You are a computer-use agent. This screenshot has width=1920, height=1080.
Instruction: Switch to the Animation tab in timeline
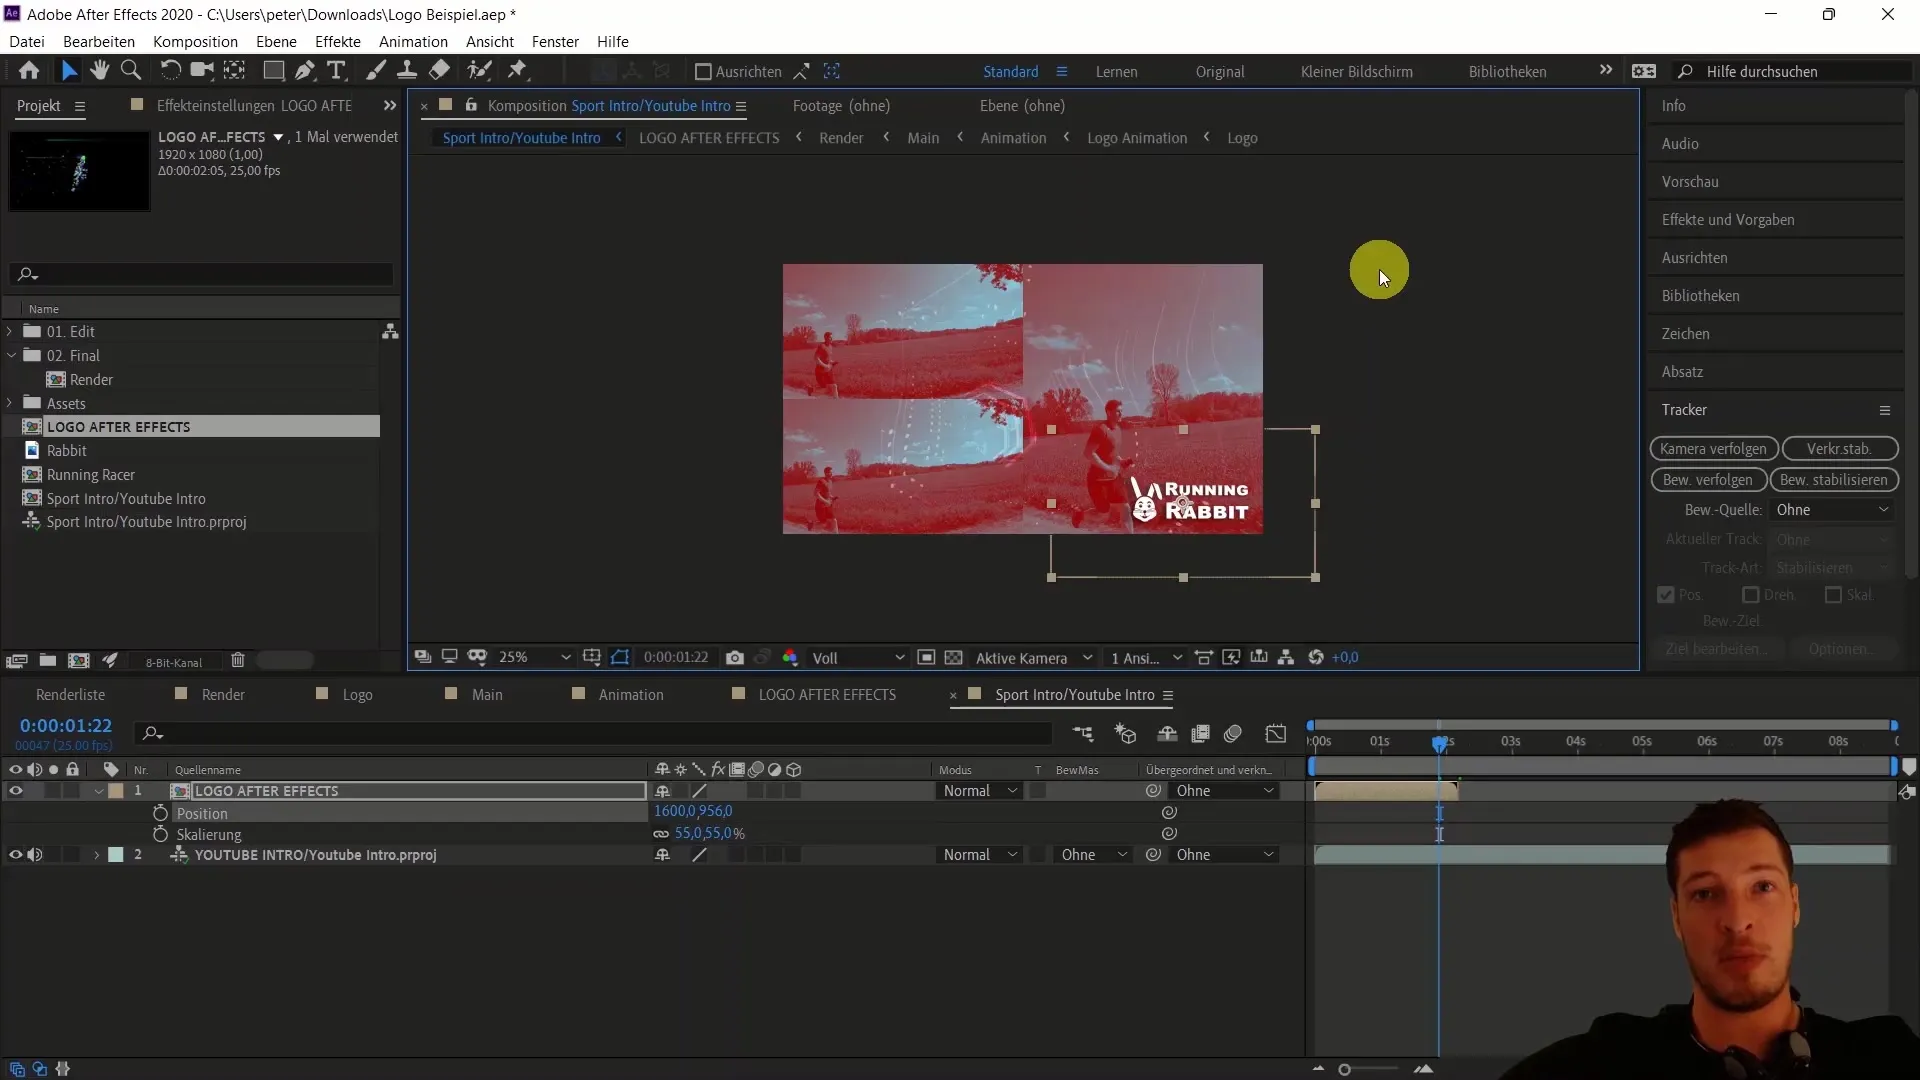pos(632,695)
